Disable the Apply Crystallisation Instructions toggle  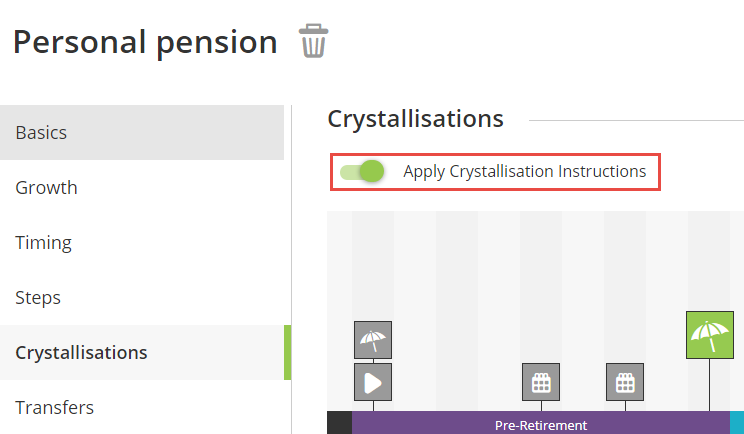click(x=362, y=172)
